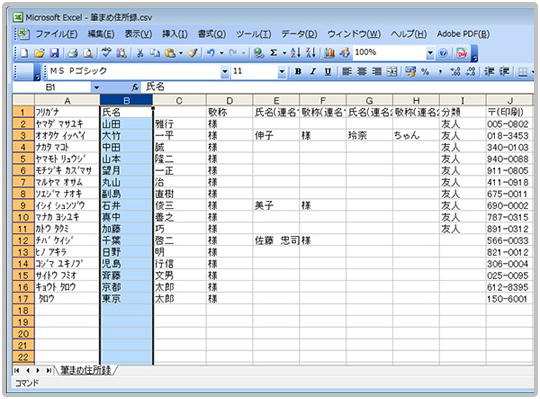Expand the font size 11 dropdown
This screenshot has width=540, height=399.
point(282,72)
